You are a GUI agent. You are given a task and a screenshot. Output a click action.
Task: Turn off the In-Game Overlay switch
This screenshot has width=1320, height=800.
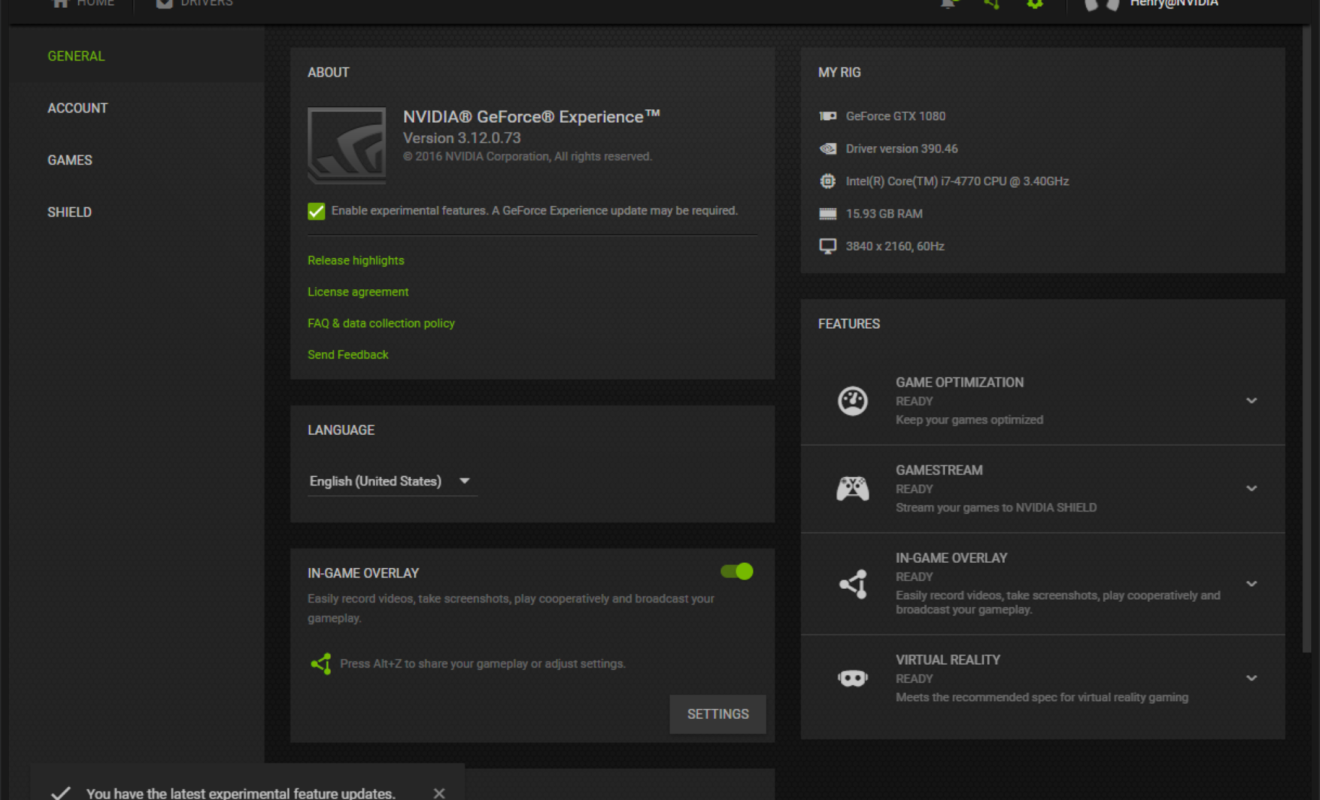(x=737, y=571)
